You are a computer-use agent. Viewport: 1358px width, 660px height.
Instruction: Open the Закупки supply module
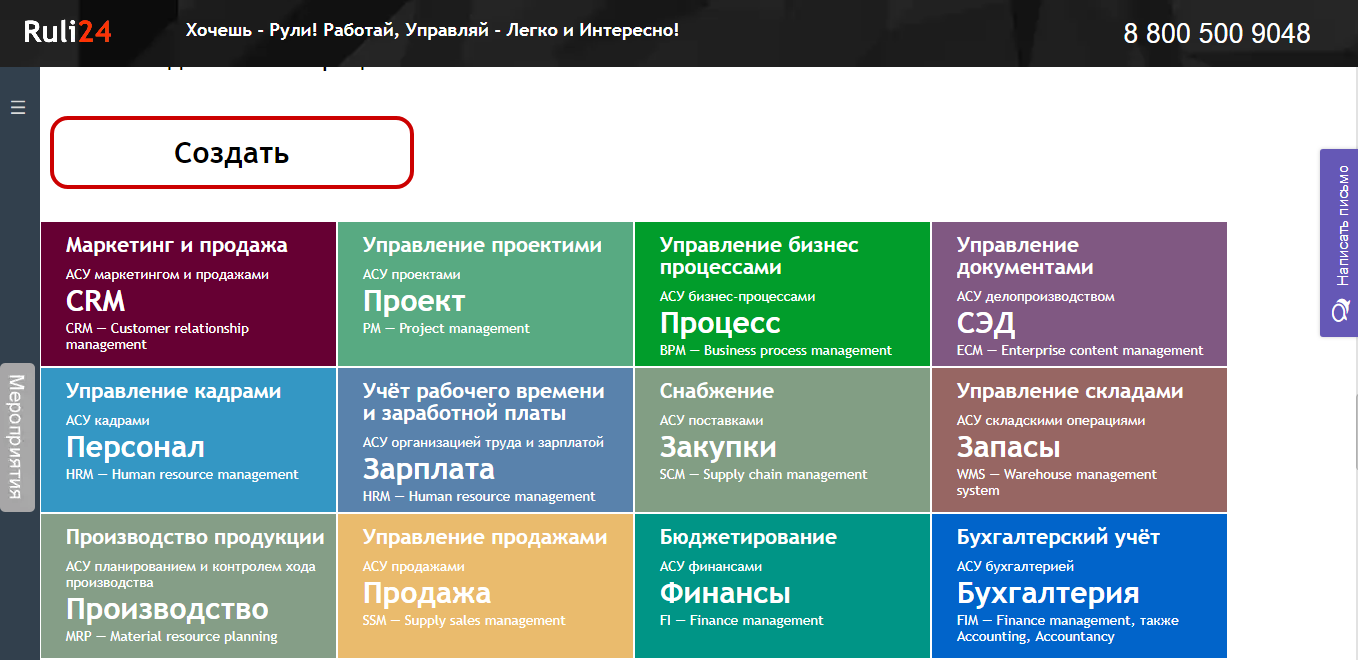click(782, 440)
